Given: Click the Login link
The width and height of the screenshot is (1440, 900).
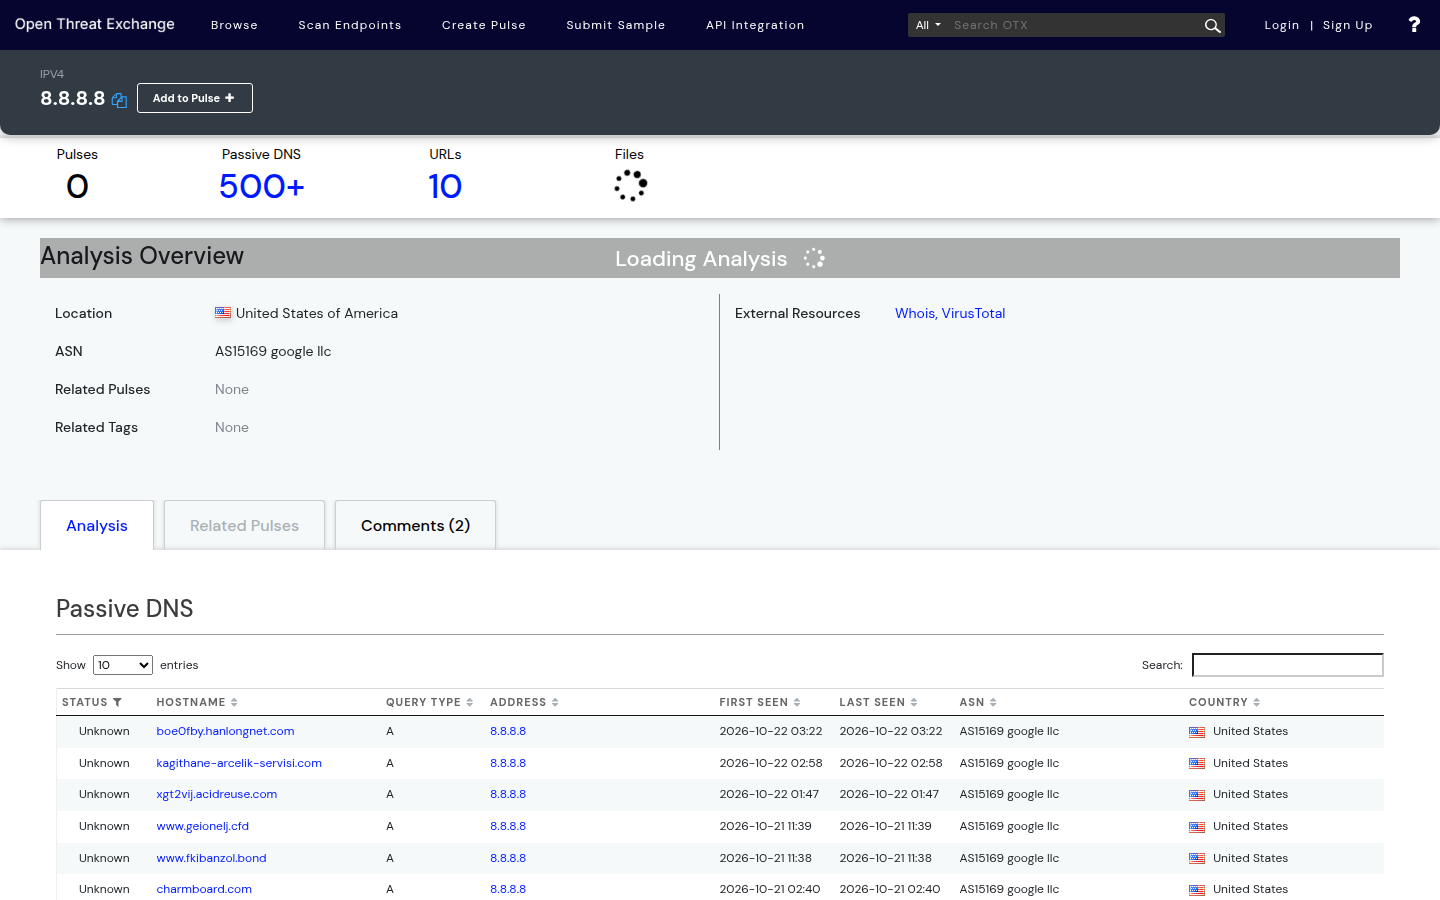Looking at the screenshot, I should coord(1282,25).
